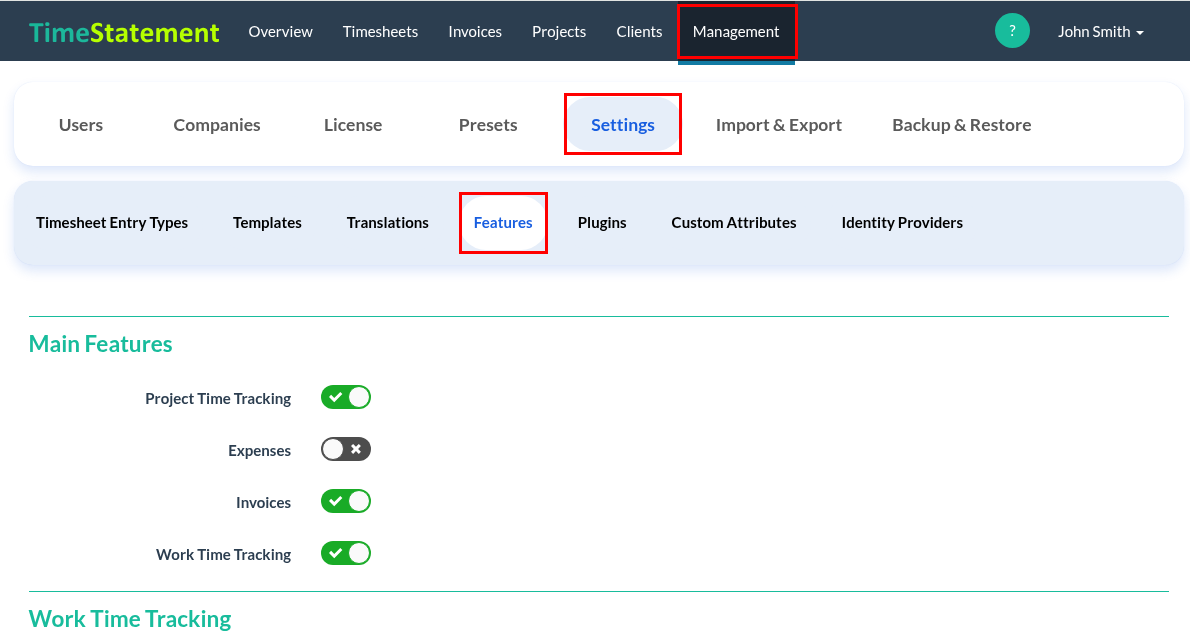This screenshot has height=634, width=1190.
Task: Toggle the Invoices feature switch
Action: pyautogui.click(x=345, y=501)
